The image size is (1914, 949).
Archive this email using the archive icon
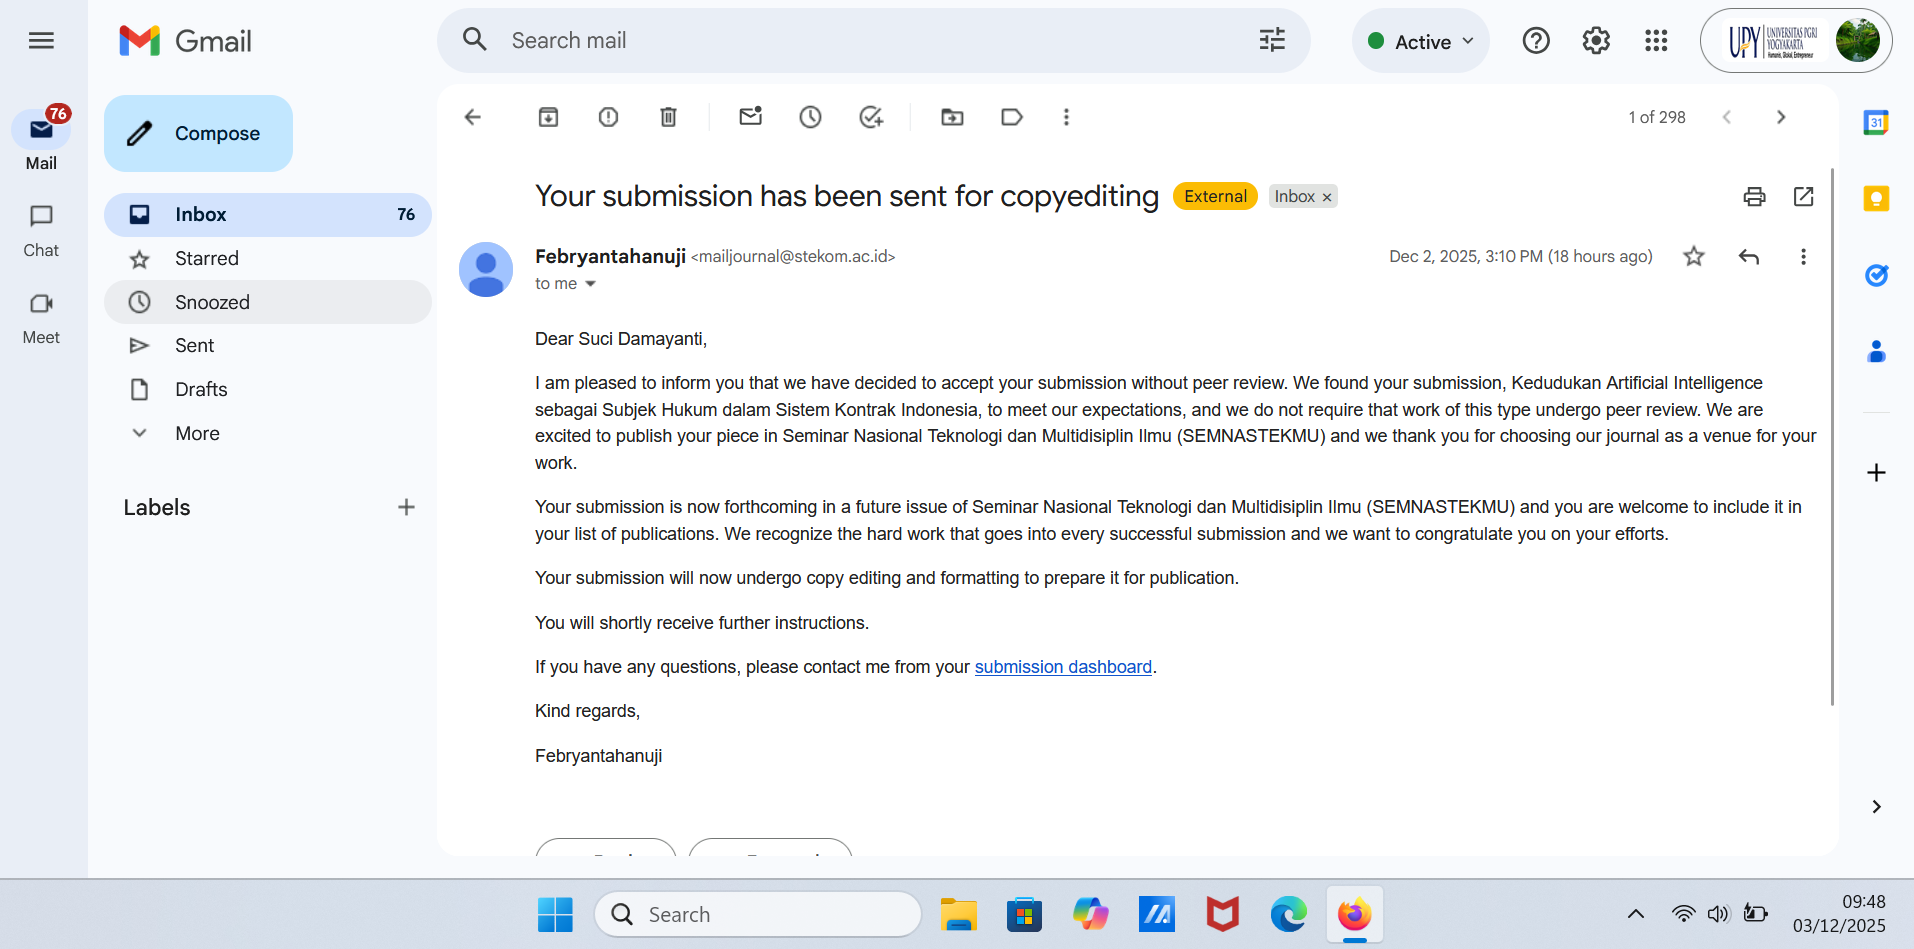coord(548,117)
